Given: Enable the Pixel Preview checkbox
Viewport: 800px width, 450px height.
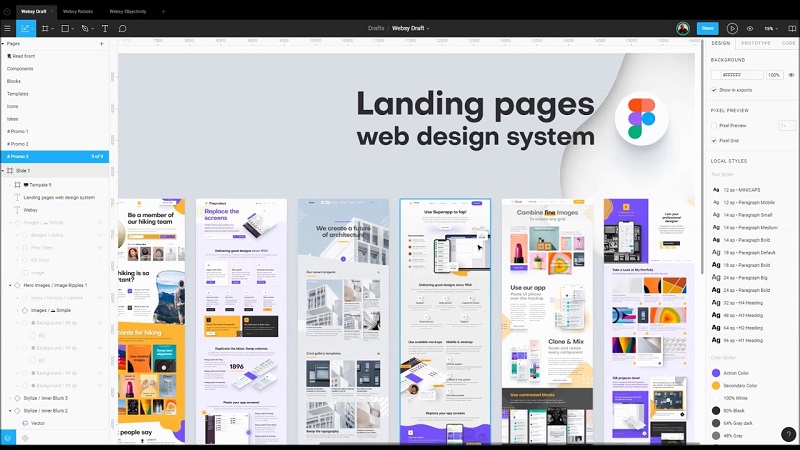Looking at the screenshot, I should pos(714,126).
